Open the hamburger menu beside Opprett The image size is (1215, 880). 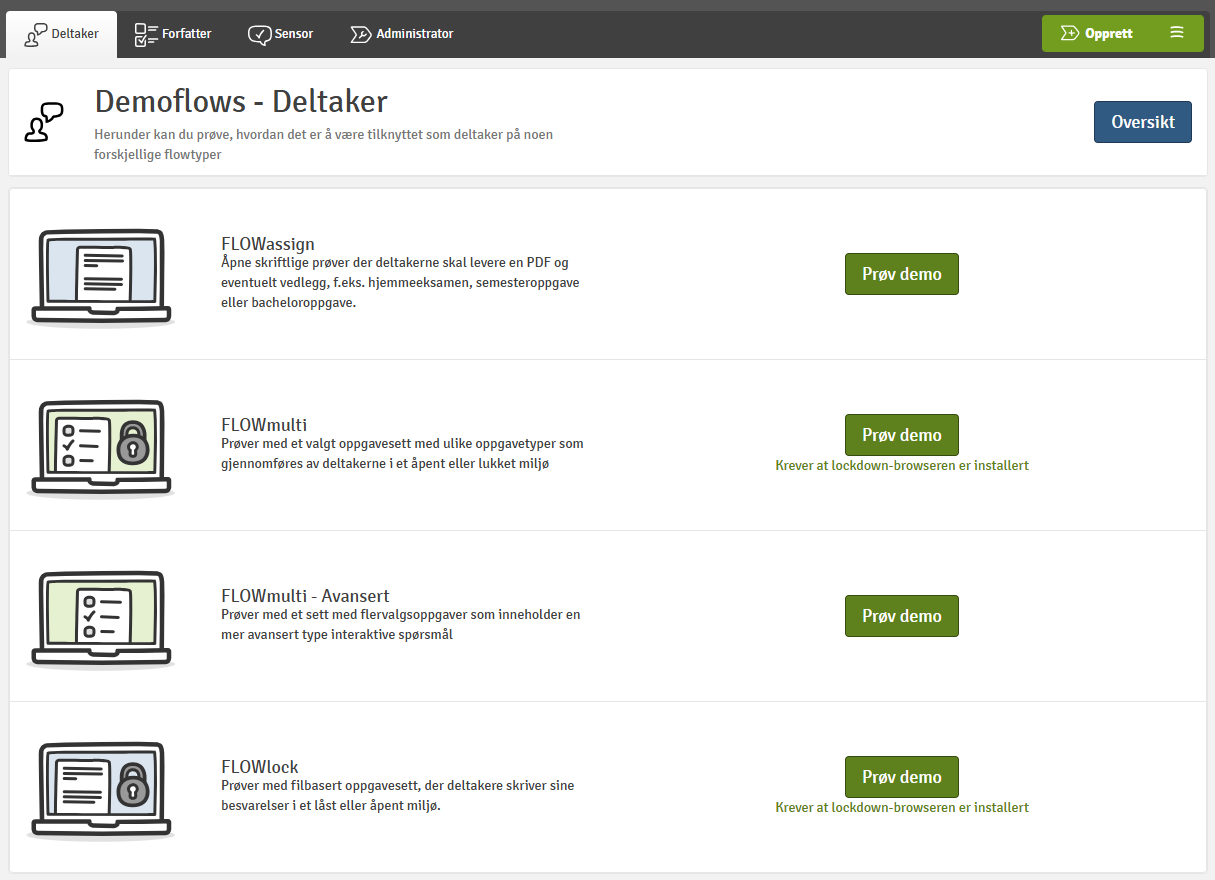click(x=1177, y=33)
